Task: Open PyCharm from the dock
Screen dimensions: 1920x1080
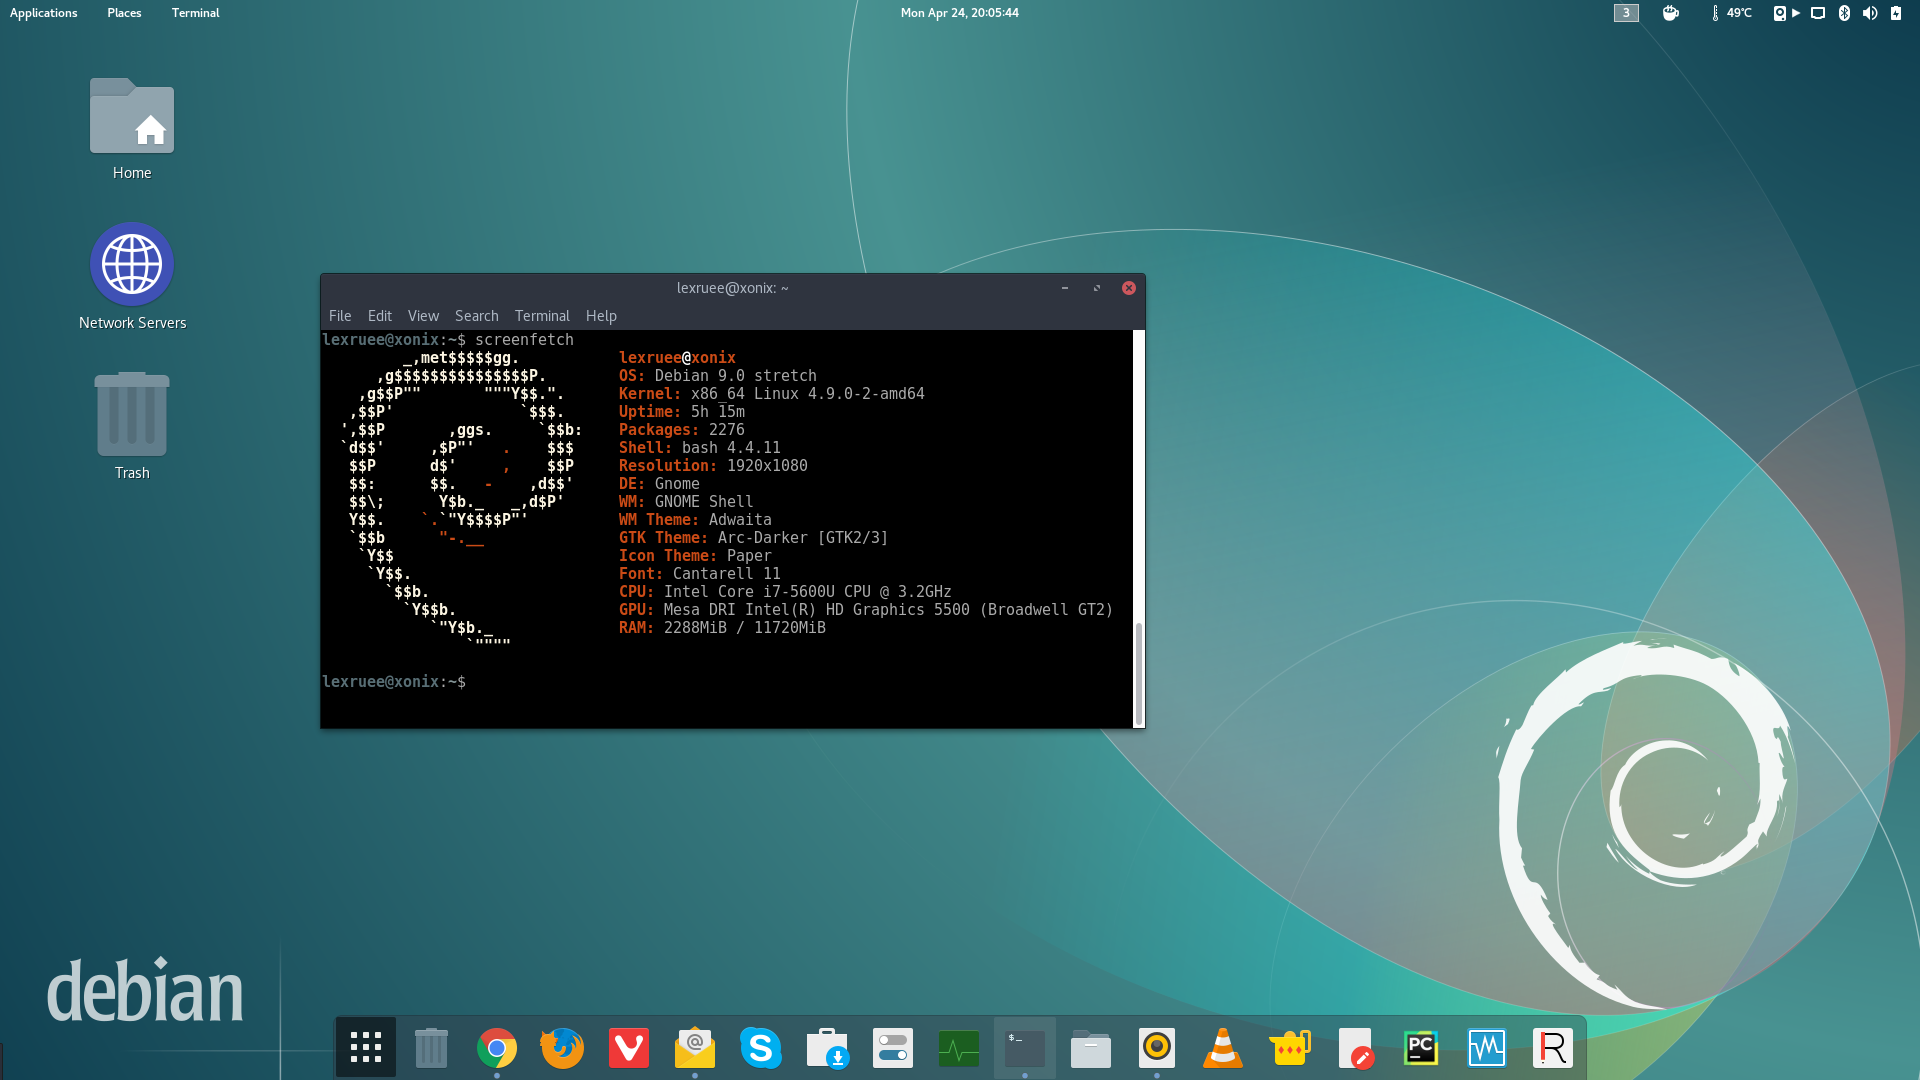Action: [1420, 1047]
